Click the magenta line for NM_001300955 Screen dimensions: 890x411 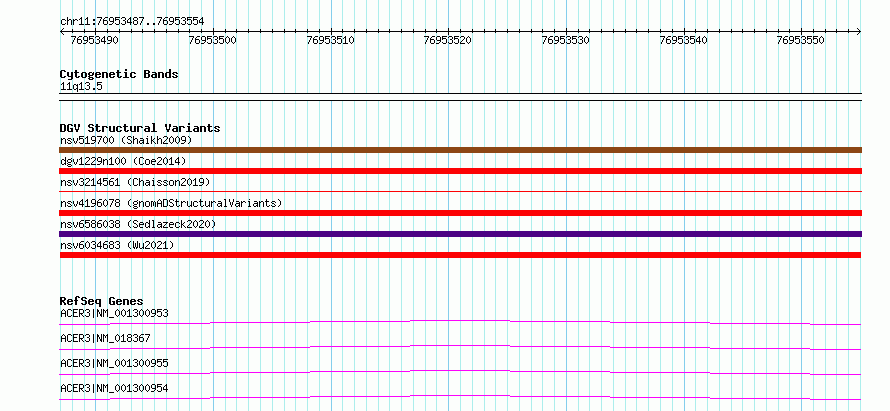click(x=460, y=372)
